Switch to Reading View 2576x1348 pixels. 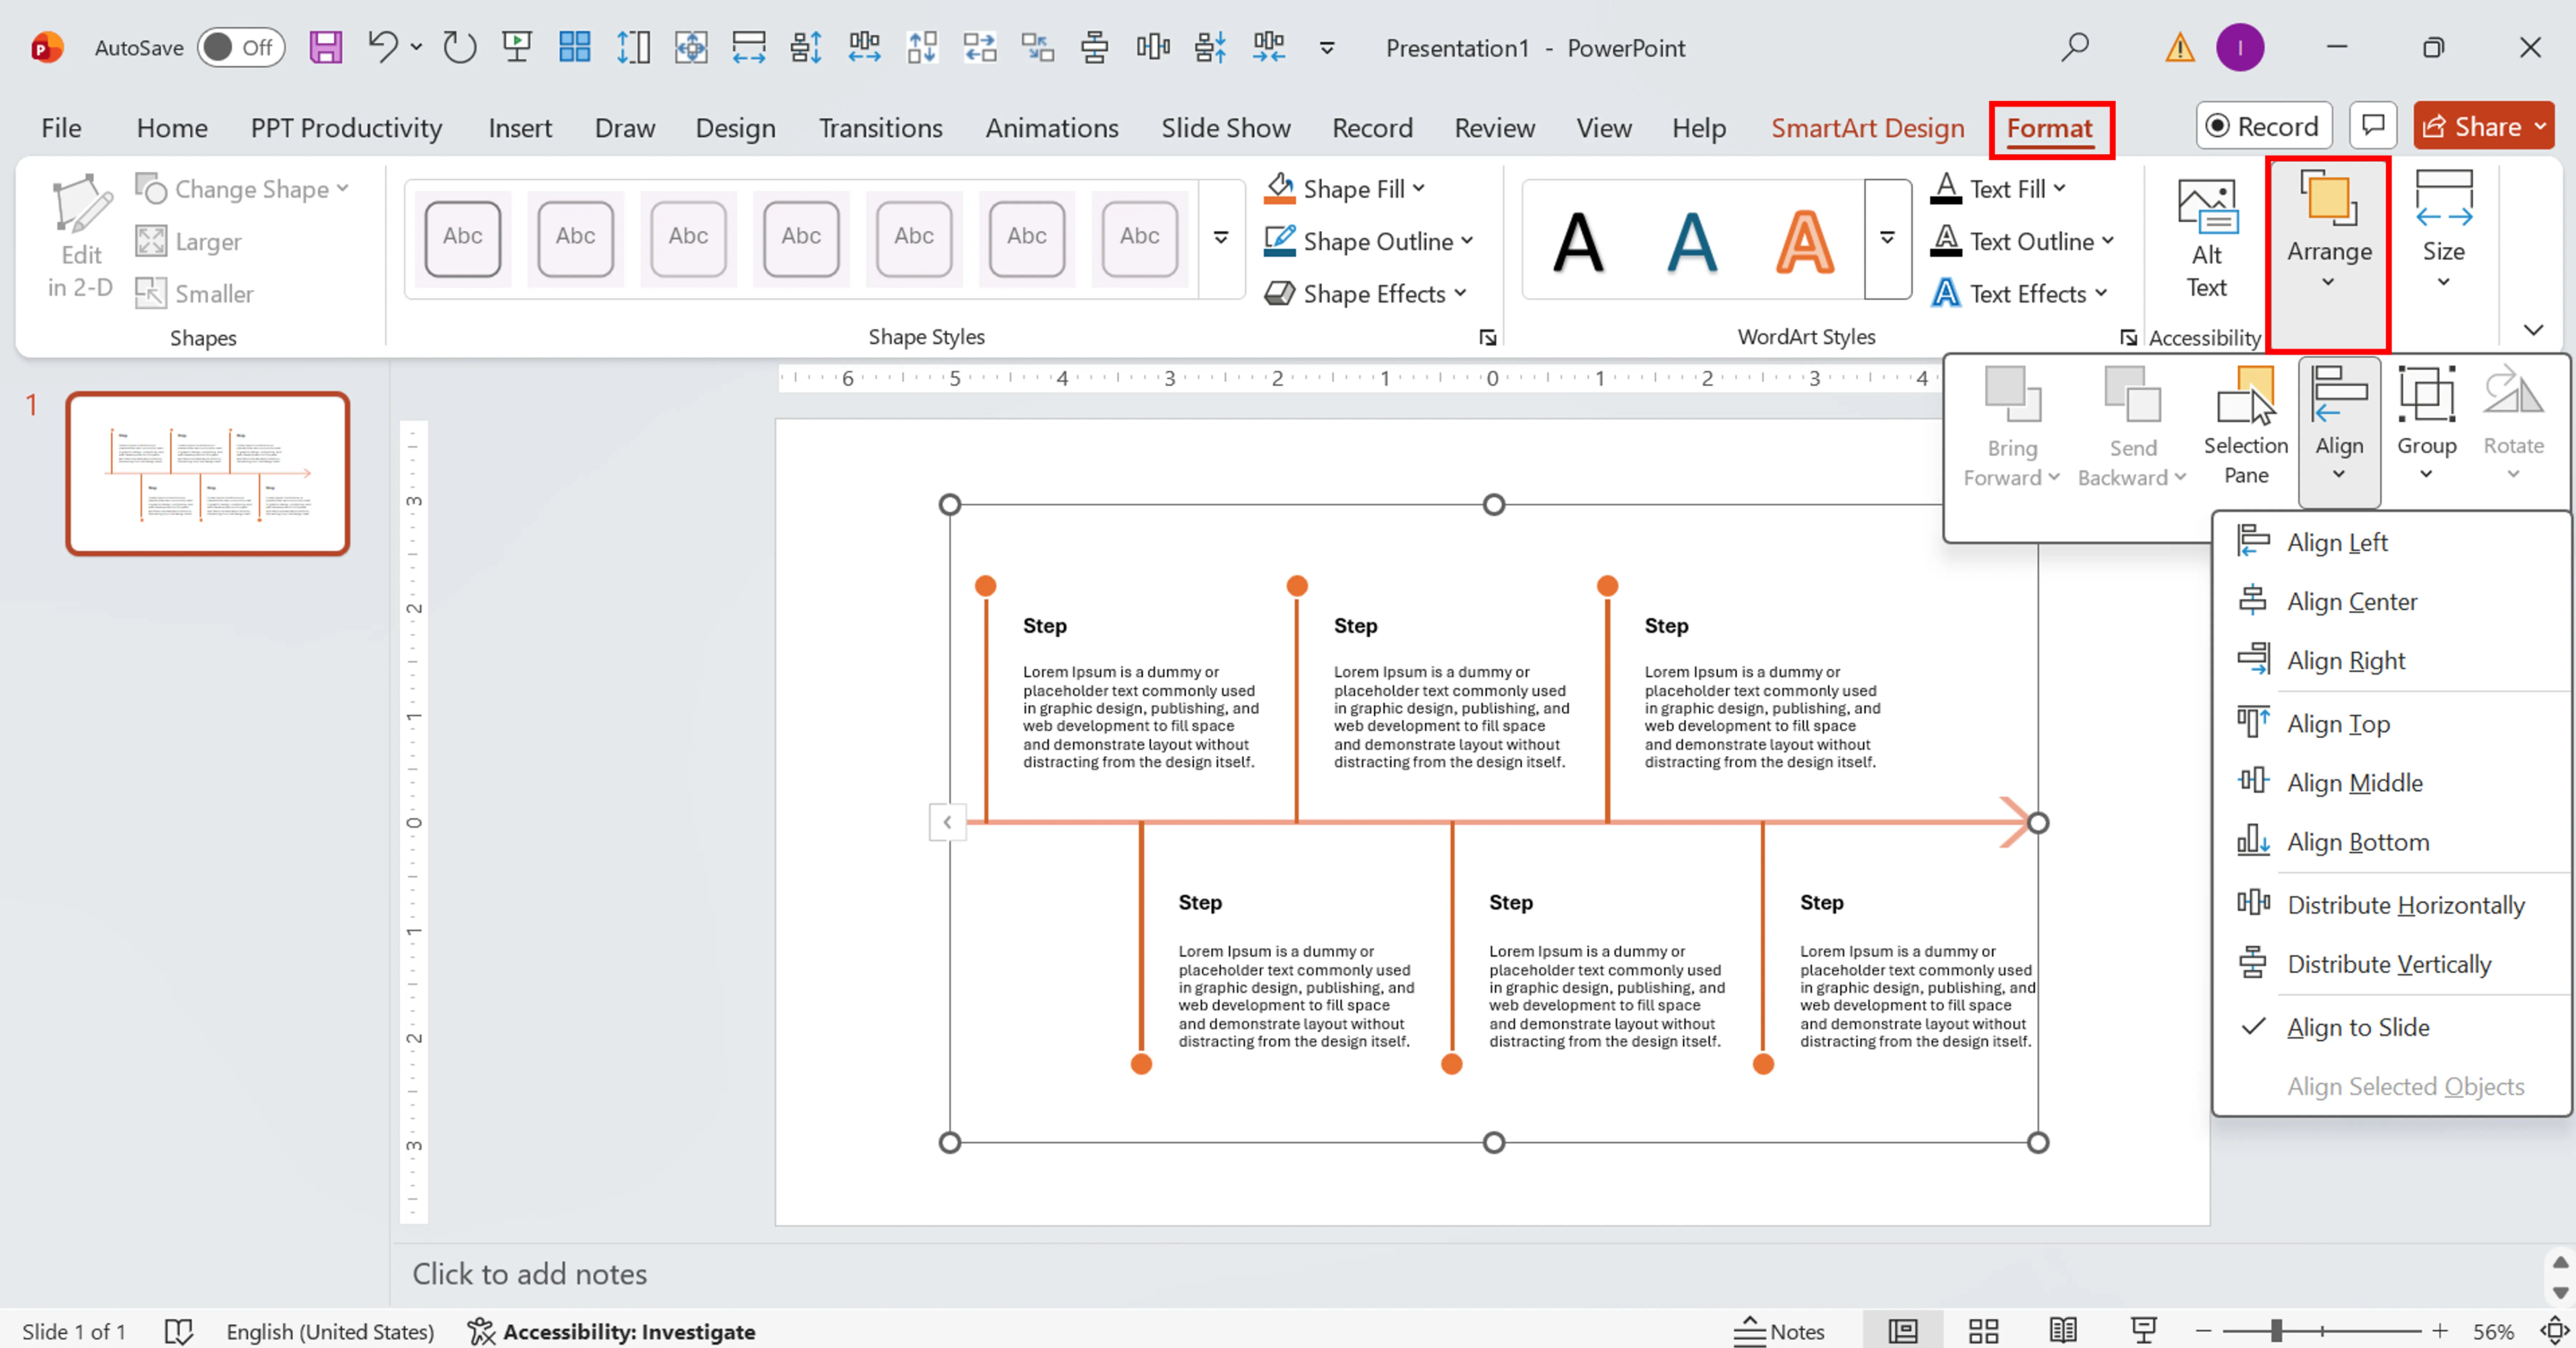[2063, 1331]
